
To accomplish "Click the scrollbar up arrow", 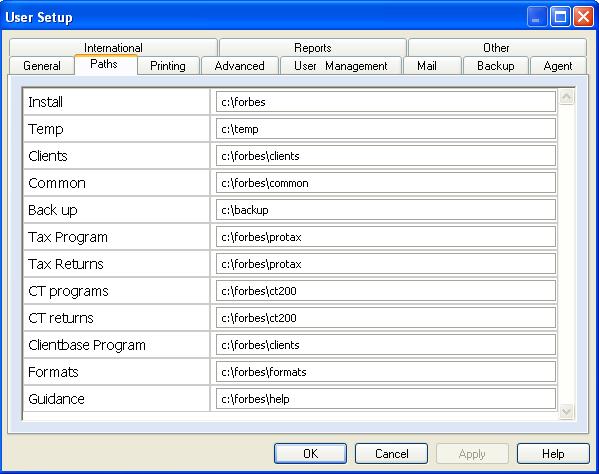I will click(x=566, y=97).
